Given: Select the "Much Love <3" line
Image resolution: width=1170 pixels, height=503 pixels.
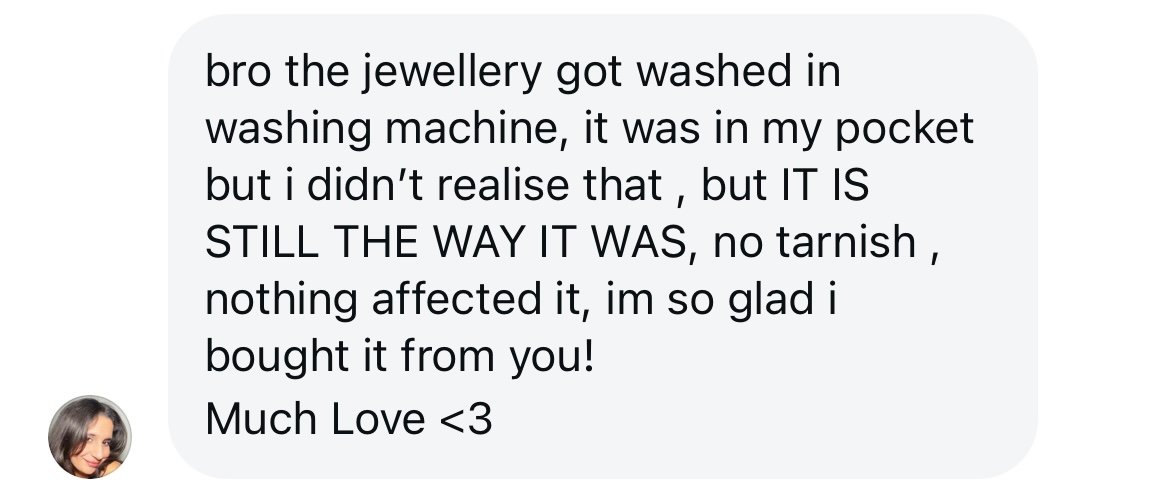Looking at the screenshot, I should 348,419.
